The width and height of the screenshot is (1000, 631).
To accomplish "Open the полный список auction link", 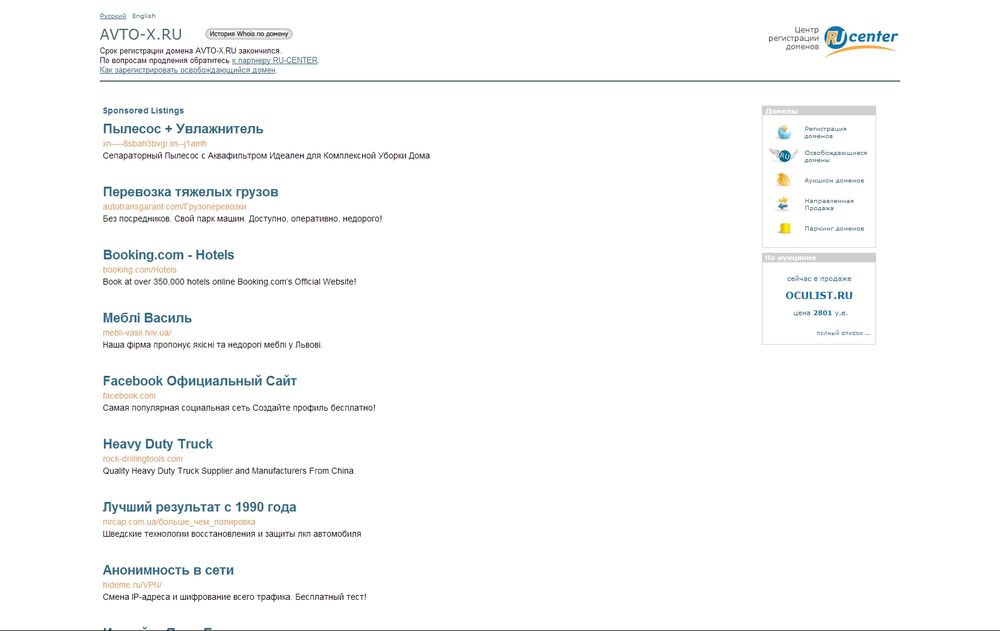I will point(842,333).
